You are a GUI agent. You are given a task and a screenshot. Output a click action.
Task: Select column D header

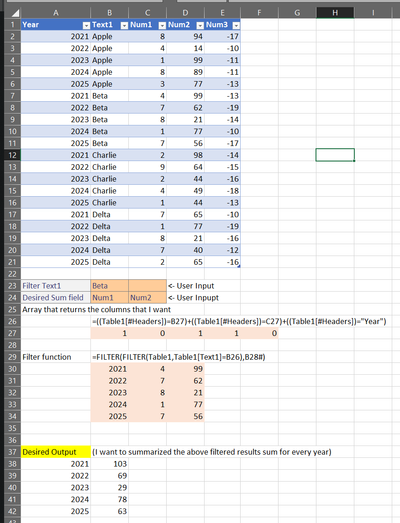tap(185, 13)
